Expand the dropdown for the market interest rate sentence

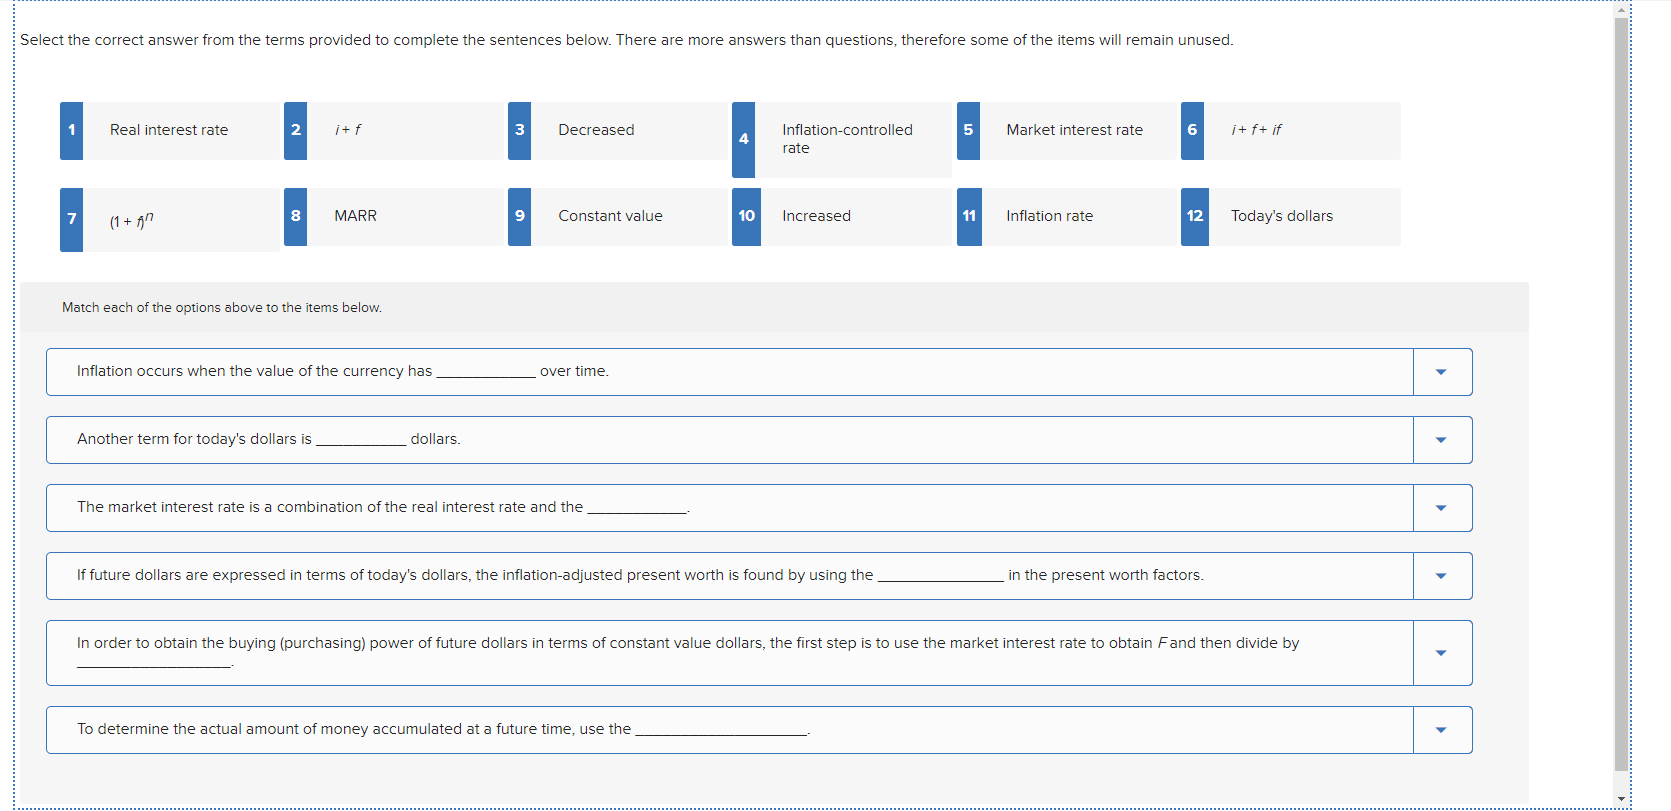coord(1441,507)
